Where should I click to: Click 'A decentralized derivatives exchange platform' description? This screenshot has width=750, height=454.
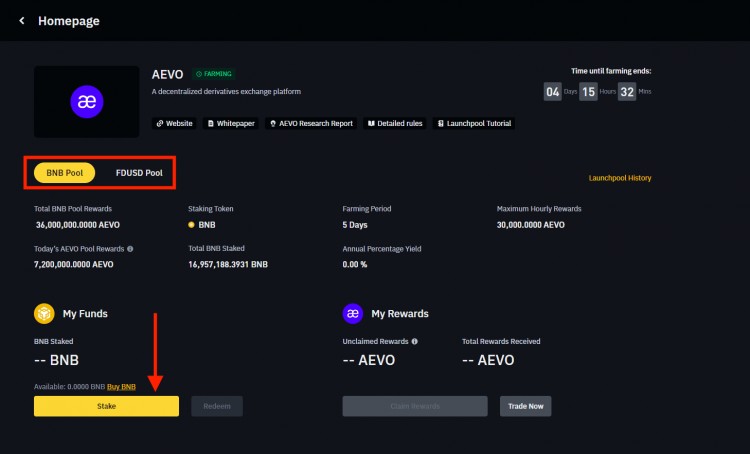pyautogui.click(x=226, y=91)
